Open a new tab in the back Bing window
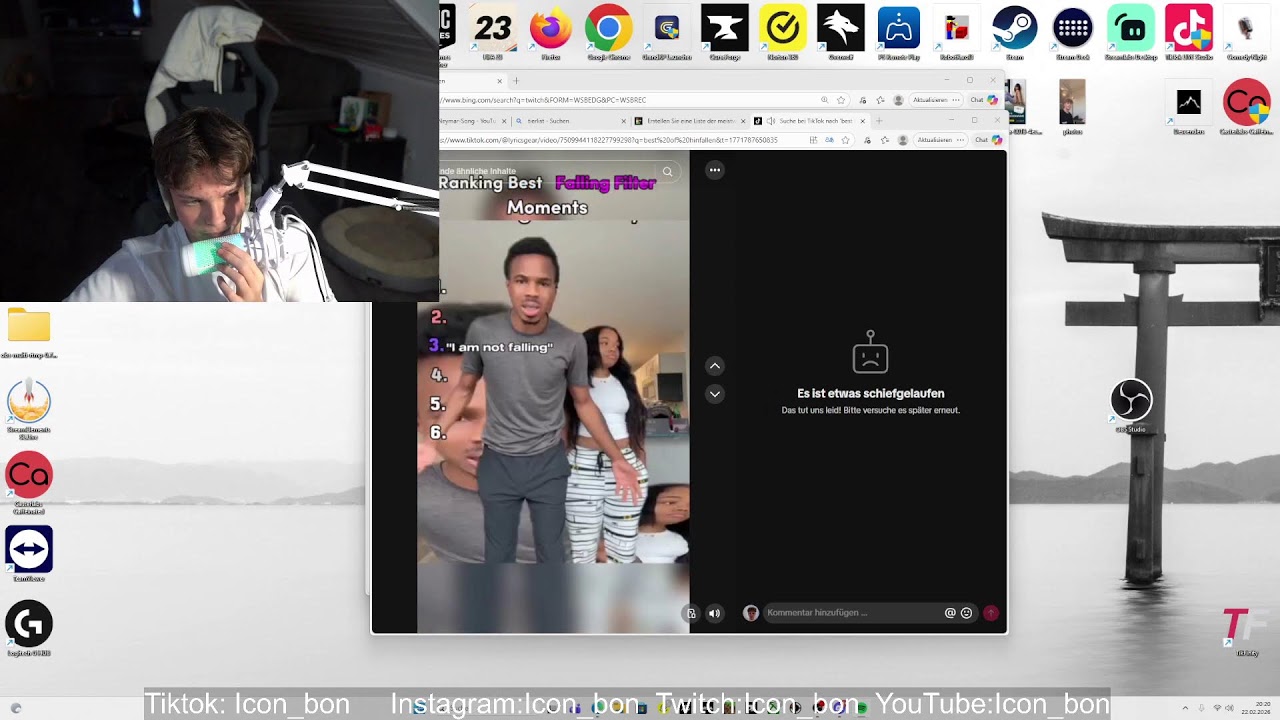The height and width of the screenshot is (720, 1280). [x=516, y=81]
